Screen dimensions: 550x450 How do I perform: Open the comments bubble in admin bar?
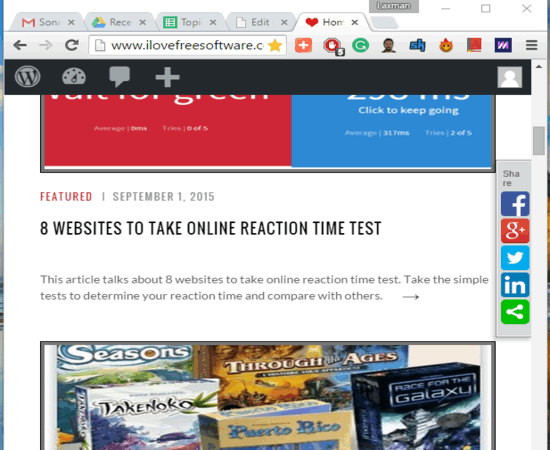click(120, 76)
